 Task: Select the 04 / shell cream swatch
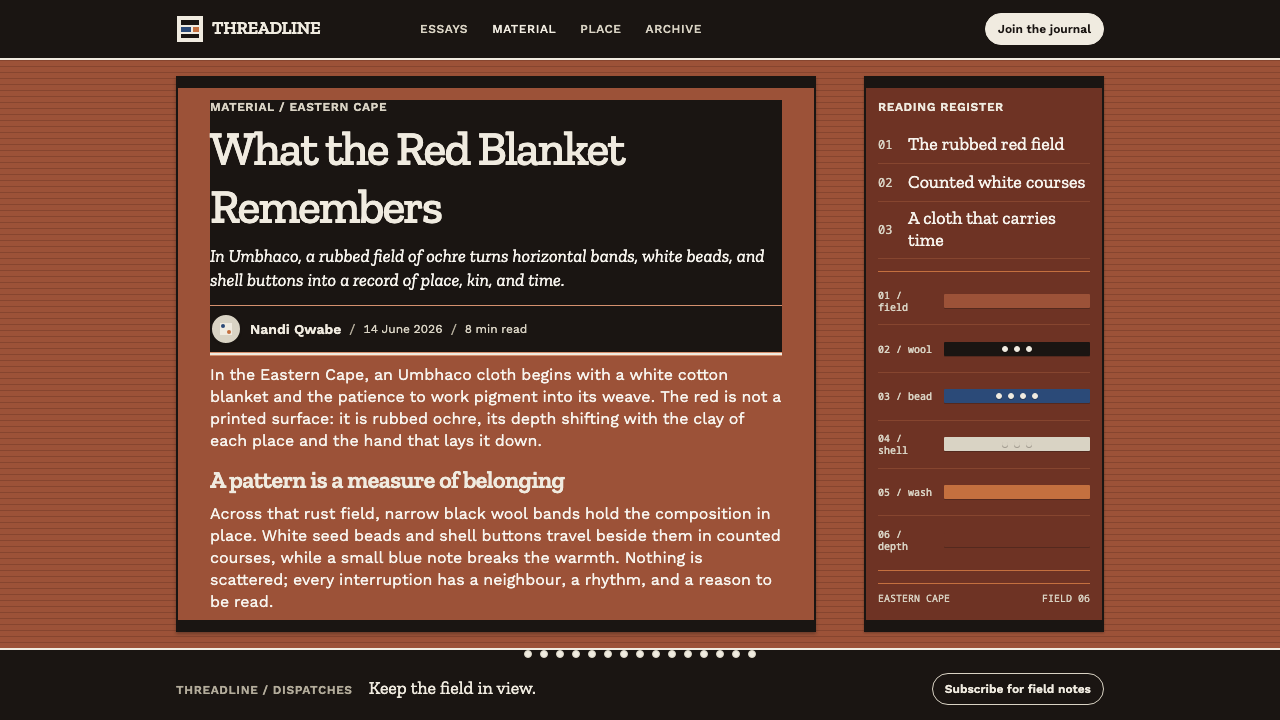1017,444
